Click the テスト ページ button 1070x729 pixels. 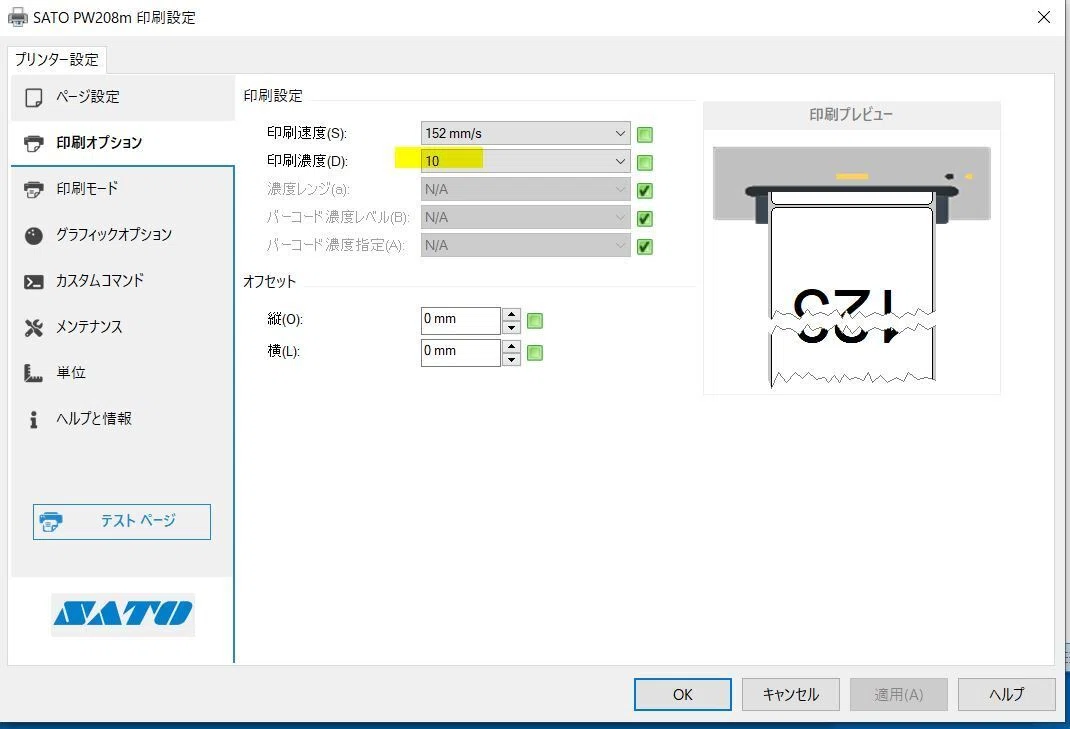tap(121, 521)
